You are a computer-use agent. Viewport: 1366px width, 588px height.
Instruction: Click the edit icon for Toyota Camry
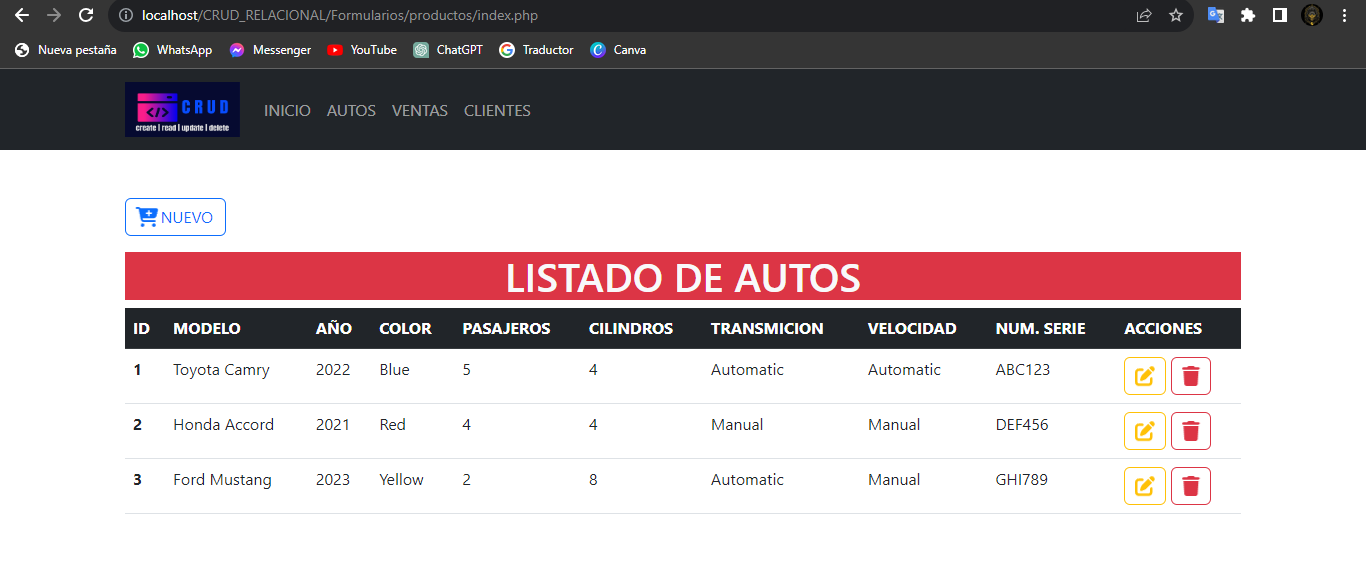(1144, 375)
